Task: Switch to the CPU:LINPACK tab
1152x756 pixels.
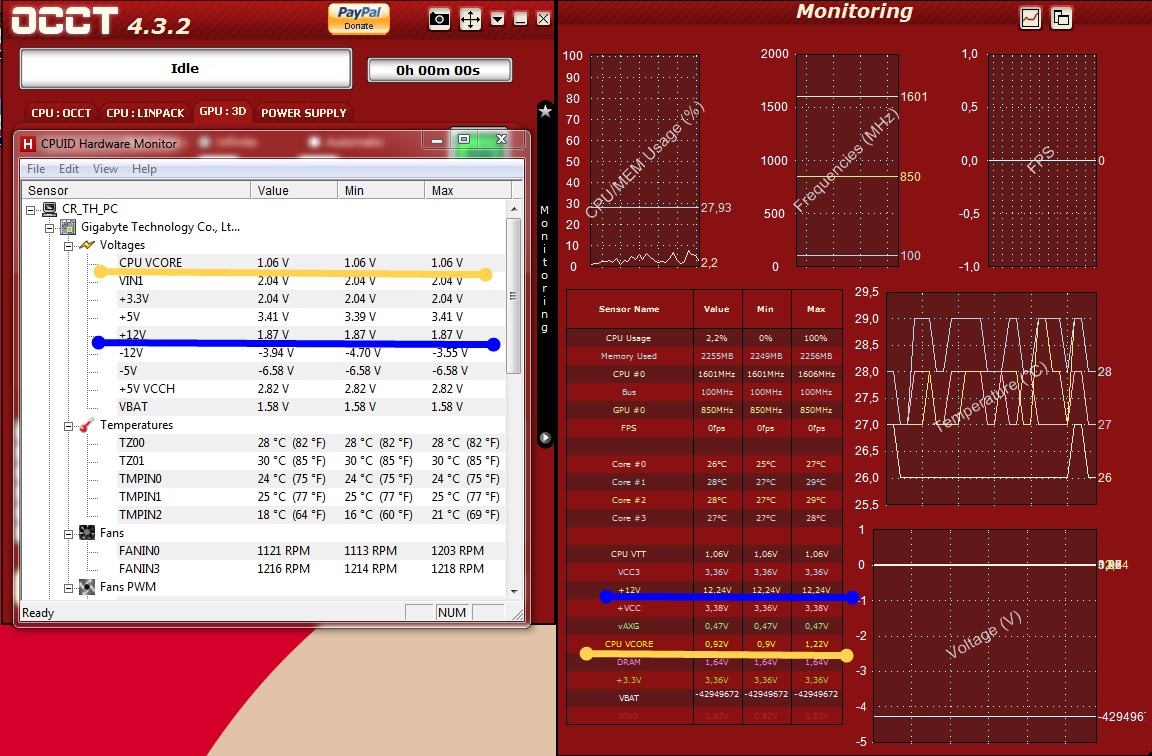Action: [x=145, y=112]
